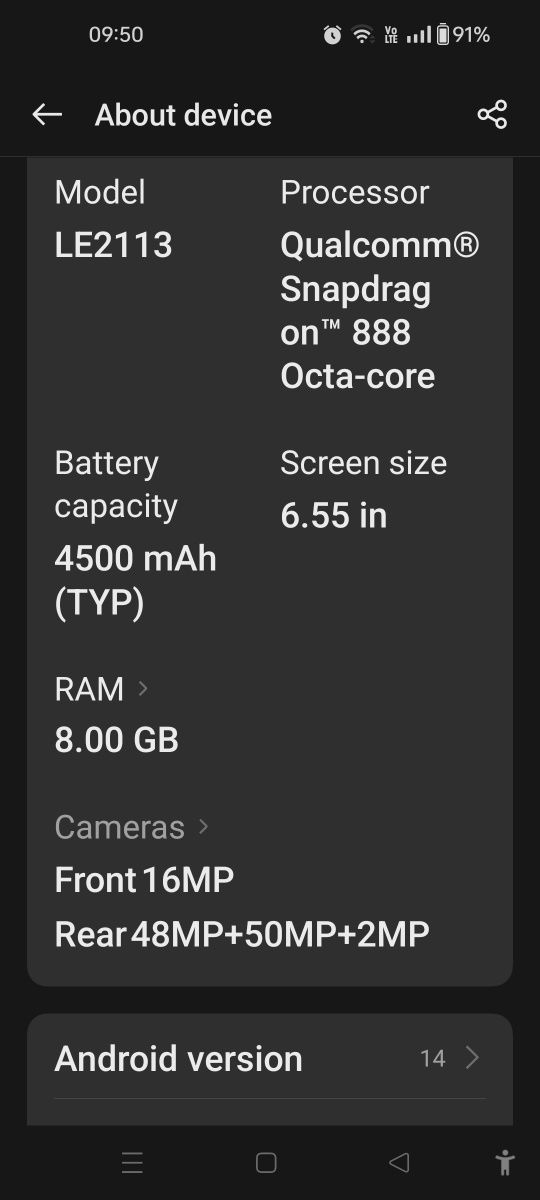Screen dimensions: 540x1200
Task: Tap the VoLTE status icon
Action: [x=391, y=35]
